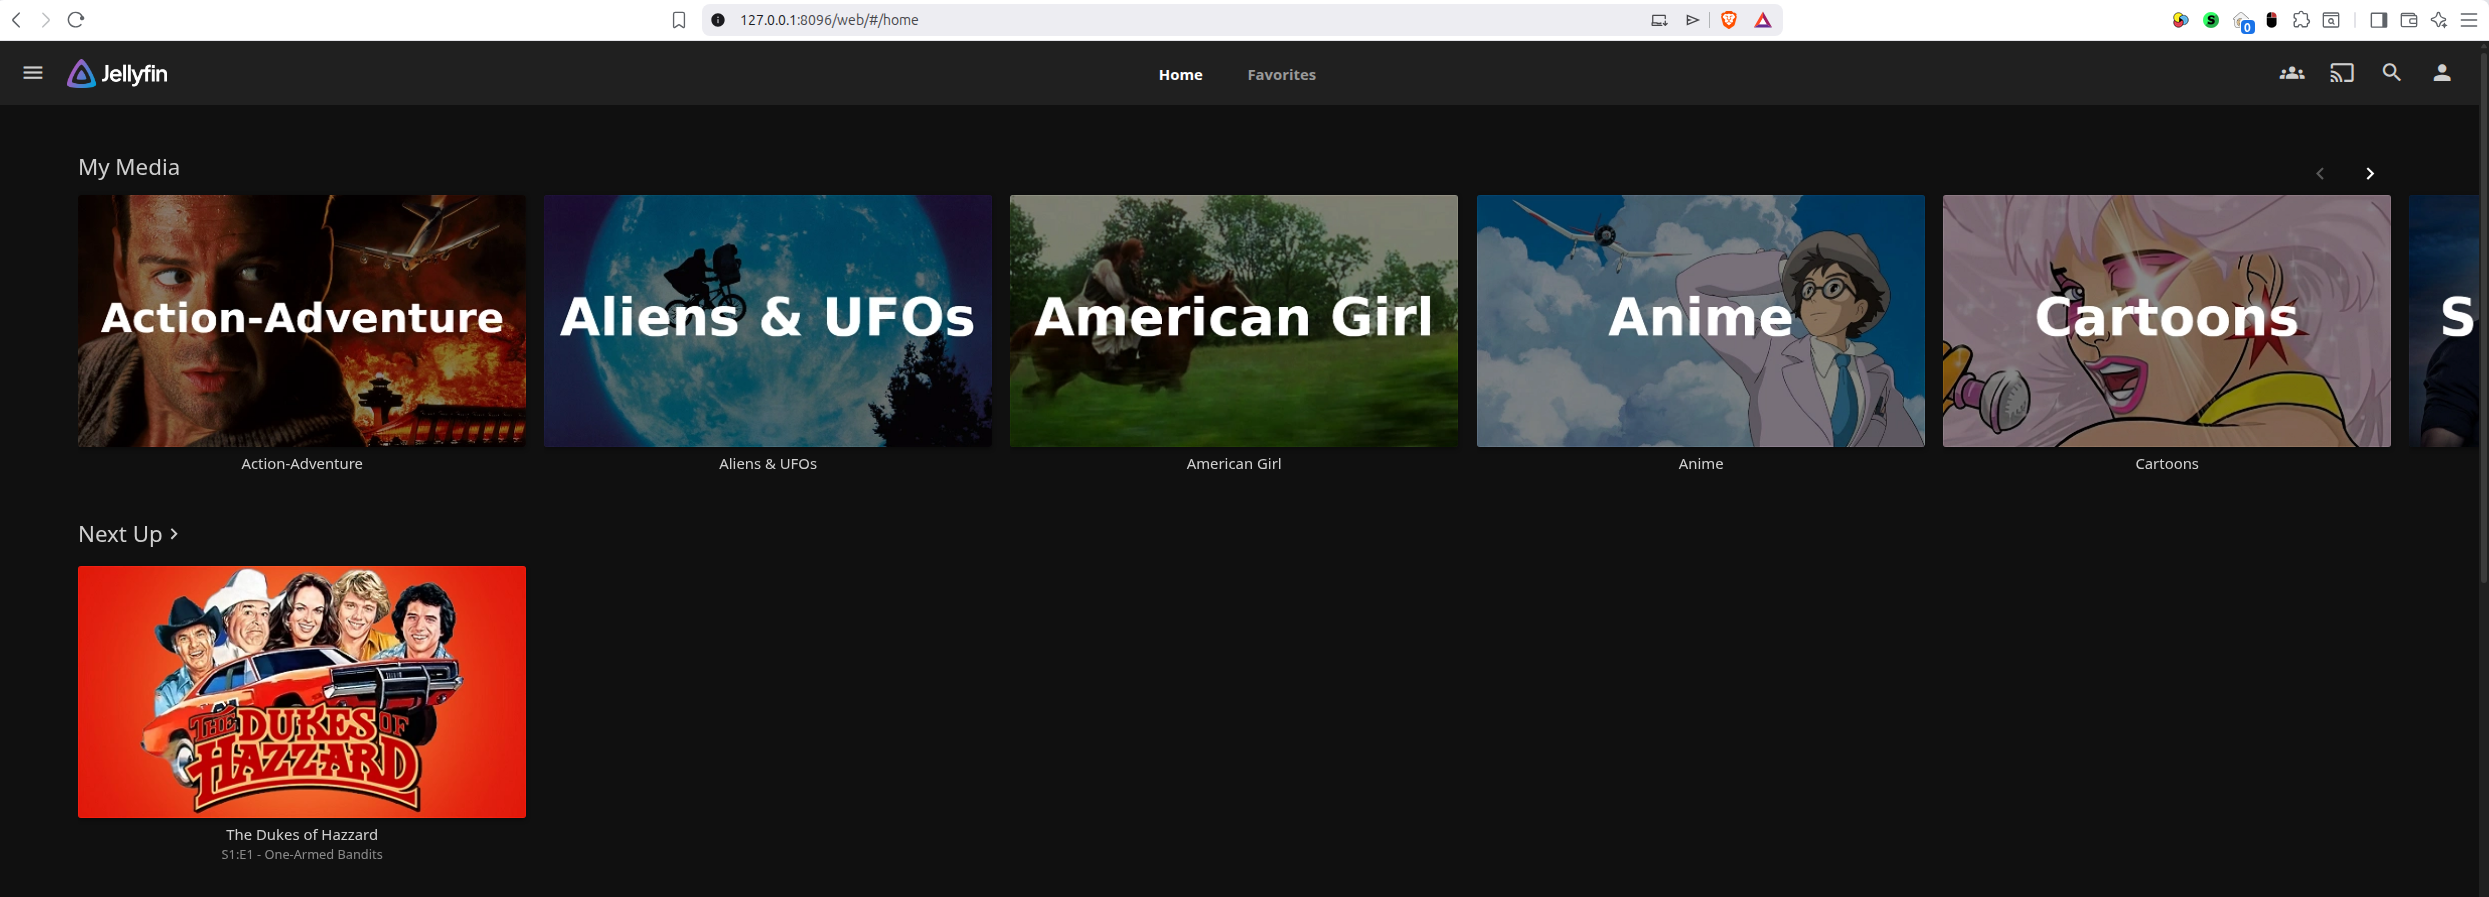Switch to the Favorites tab

[x=1281, y=74]
